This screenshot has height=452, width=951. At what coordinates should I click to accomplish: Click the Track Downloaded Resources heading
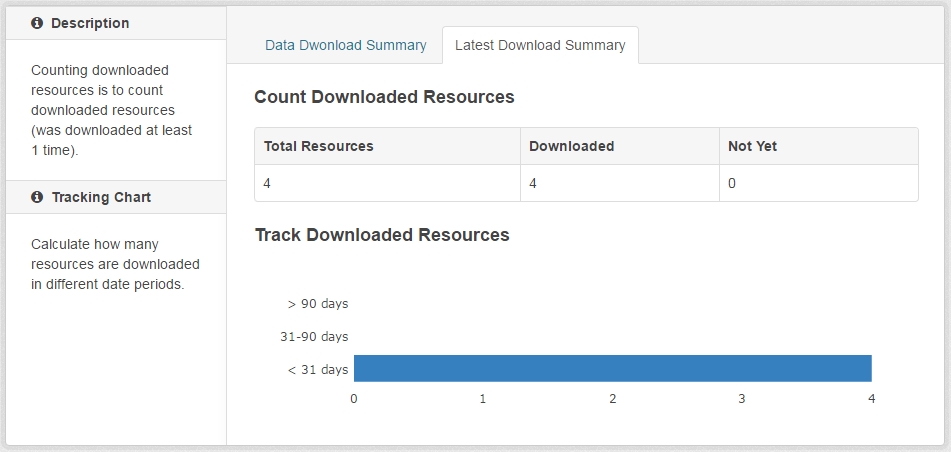click(x=382, y=235)
